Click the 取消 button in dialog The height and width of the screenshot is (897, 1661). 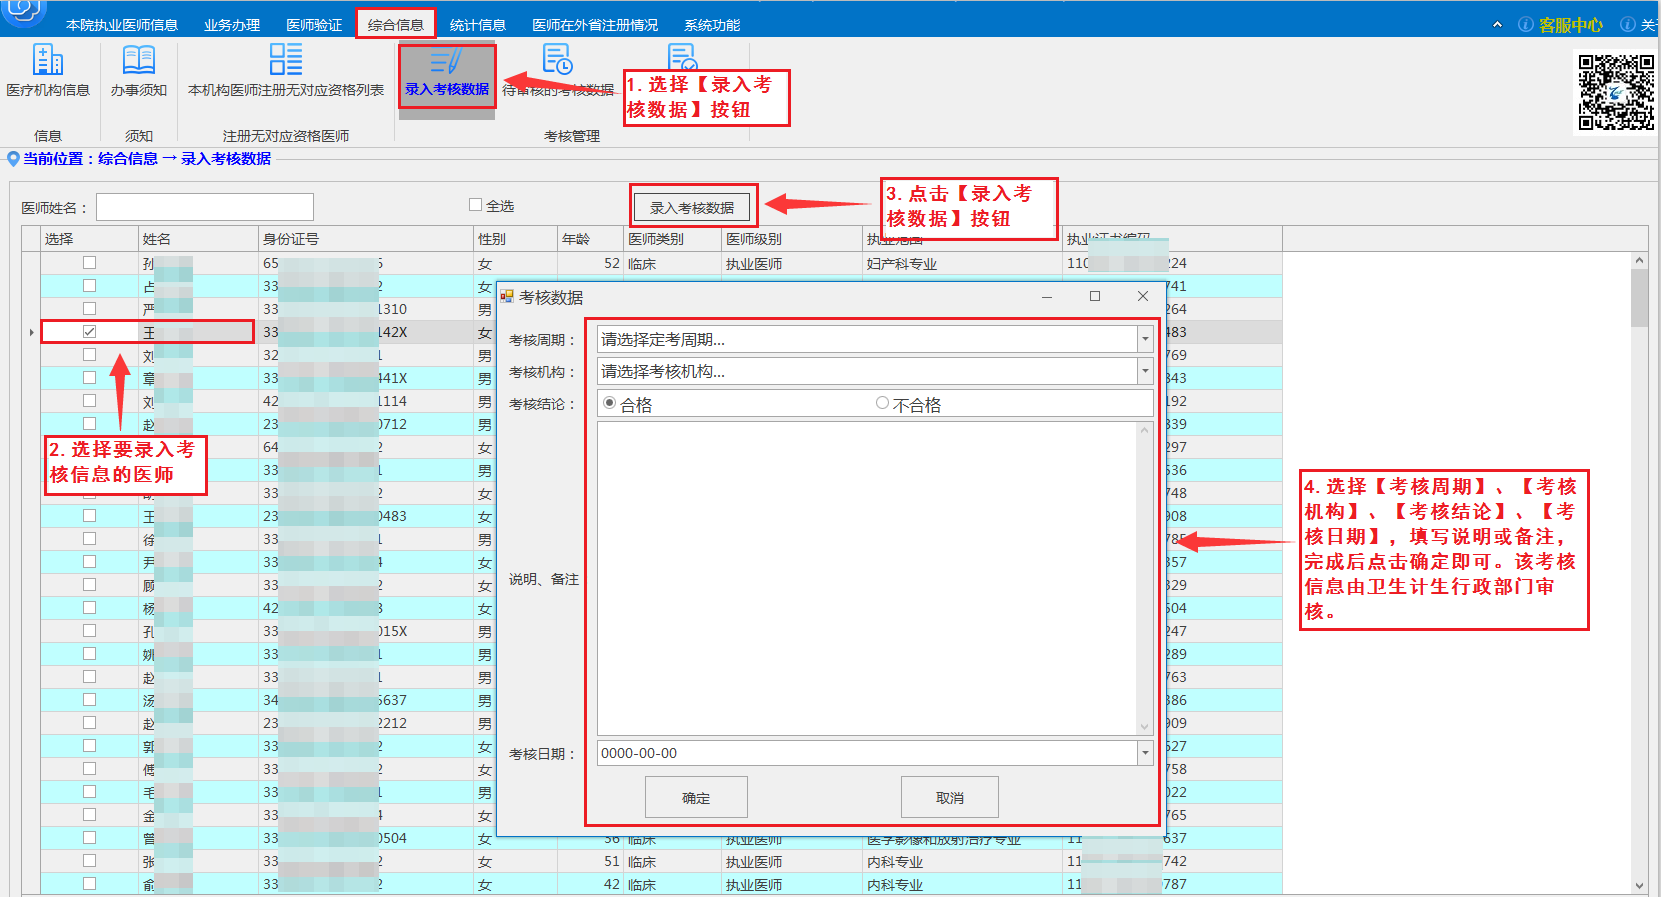(x=949, y=797)
